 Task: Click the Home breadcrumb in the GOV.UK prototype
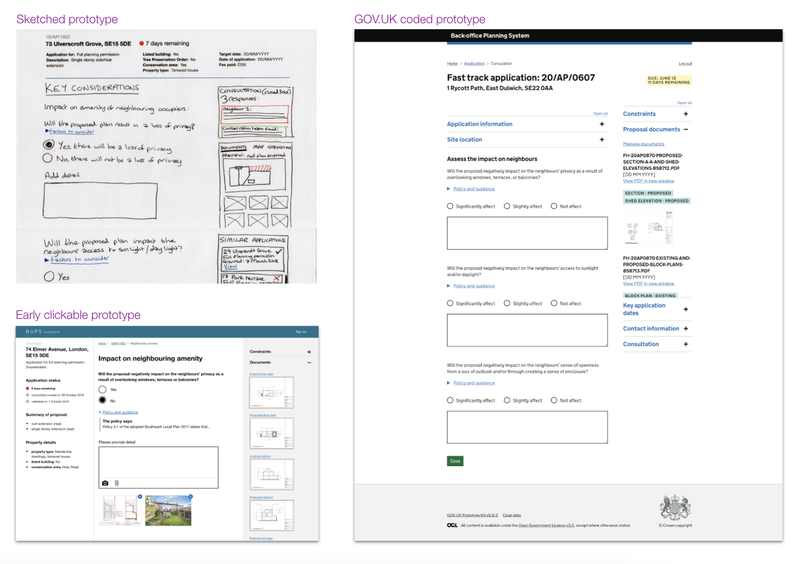tap(452, 64)
